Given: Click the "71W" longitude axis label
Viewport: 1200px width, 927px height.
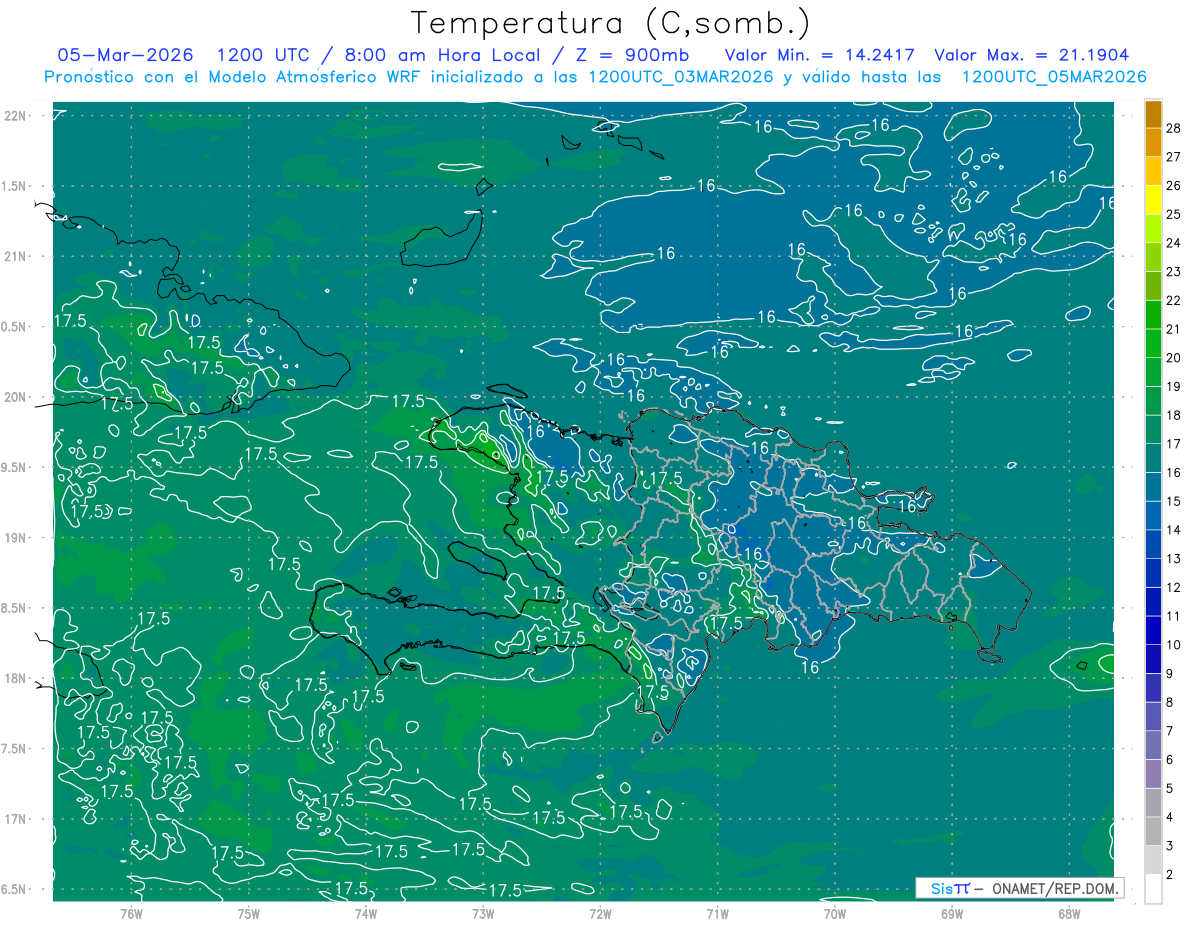Looking at the screenshot, I should (717, 913).
